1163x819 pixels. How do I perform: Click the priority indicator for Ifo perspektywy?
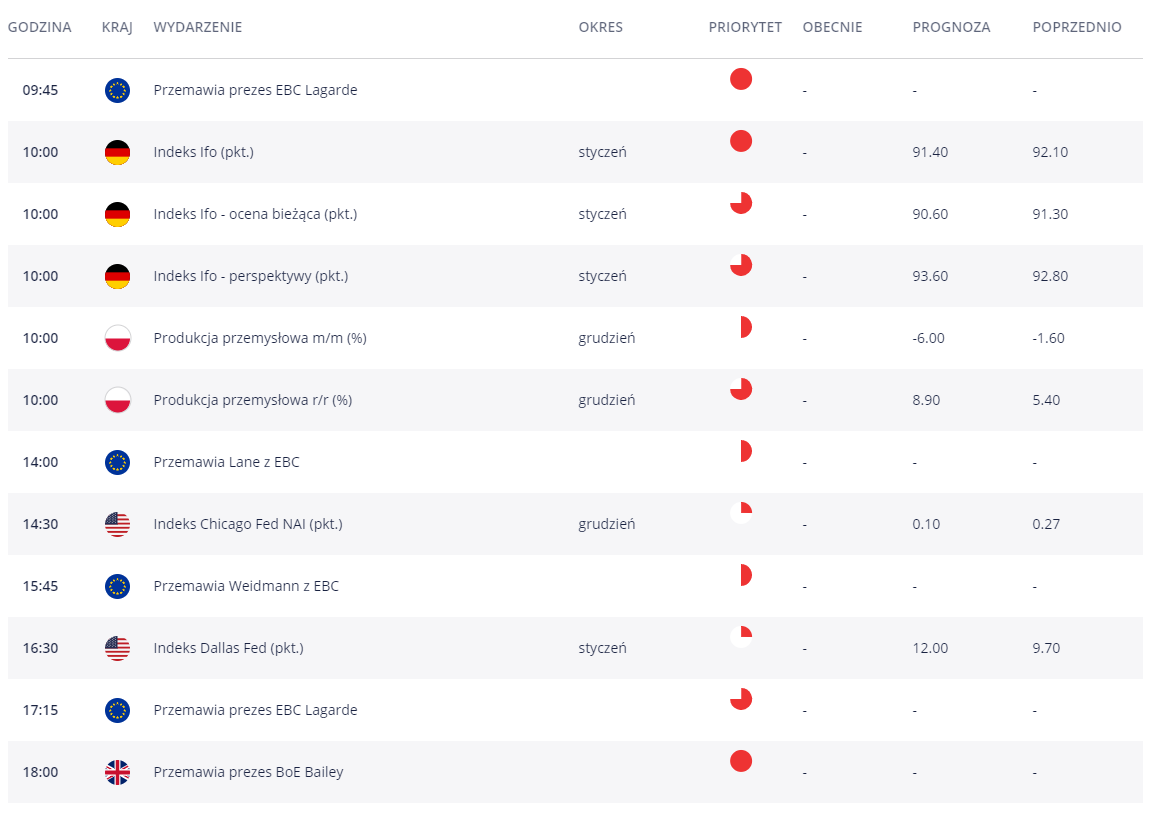[741, 265]
